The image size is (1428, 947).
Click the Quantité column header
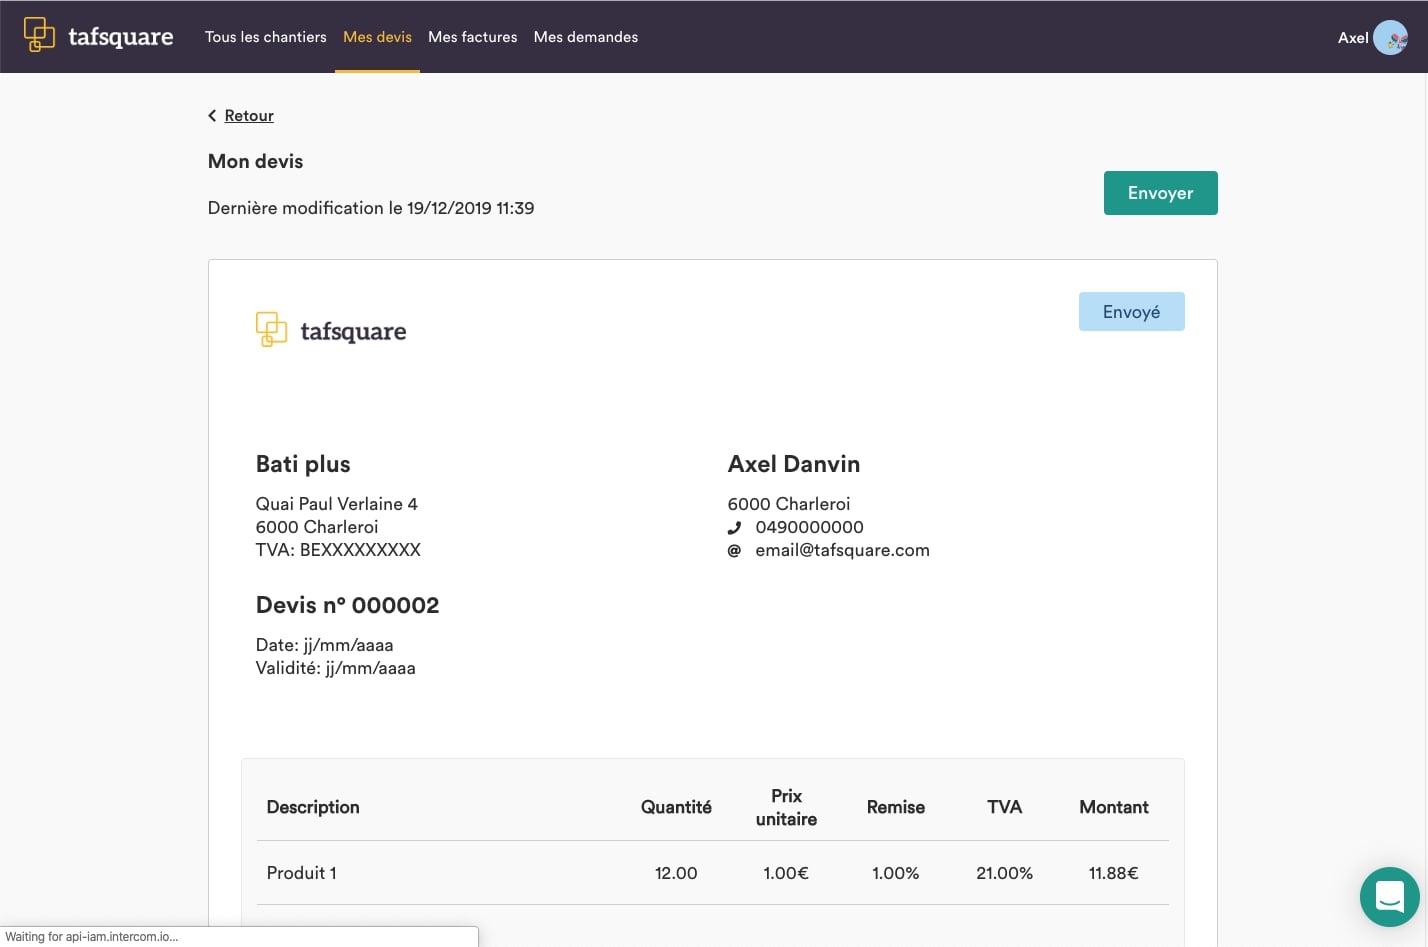pyautogui.click(x=676, y=807)
